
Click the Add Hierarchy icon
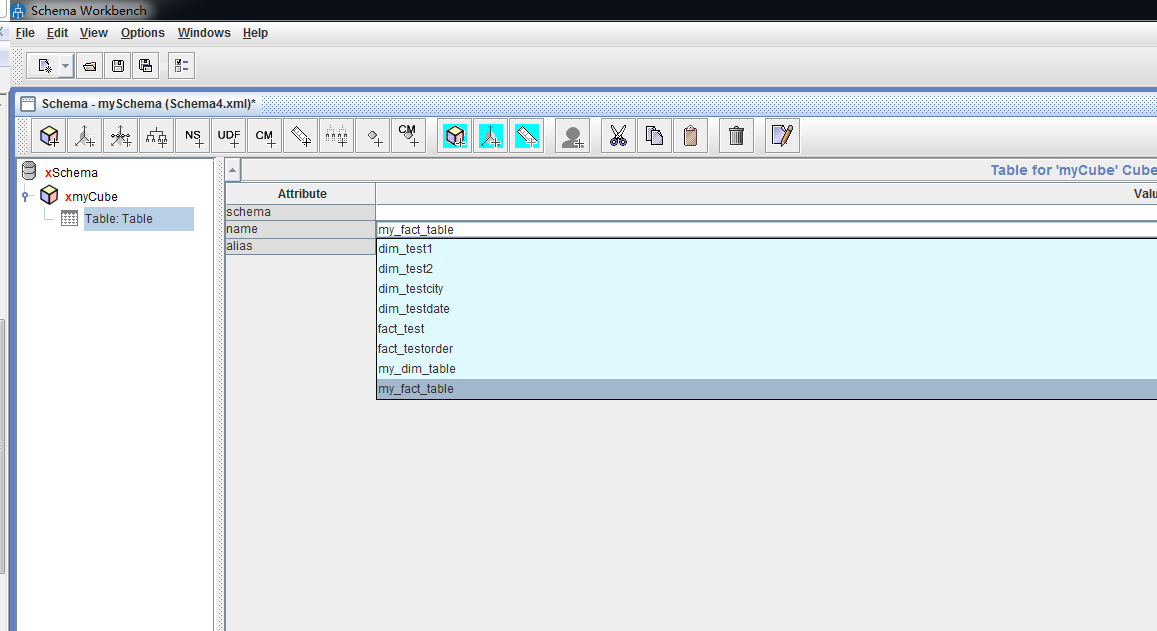point(156,136)
